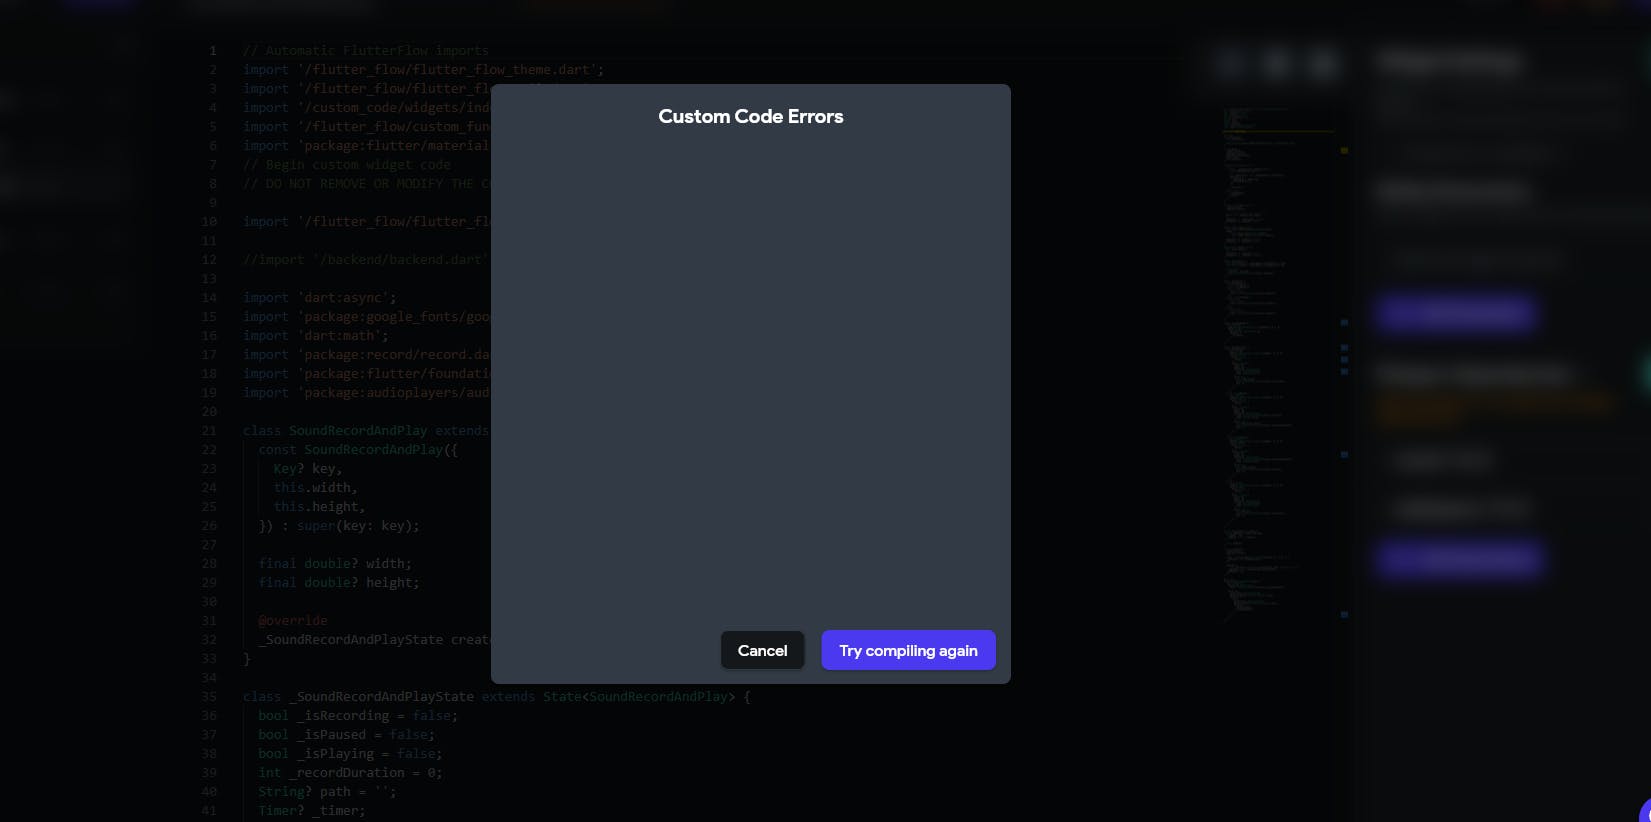Screen dimensions: 1651x822
Task: Click 'bool _isPaused = false;' in the editor
Action: coord(347,734)
